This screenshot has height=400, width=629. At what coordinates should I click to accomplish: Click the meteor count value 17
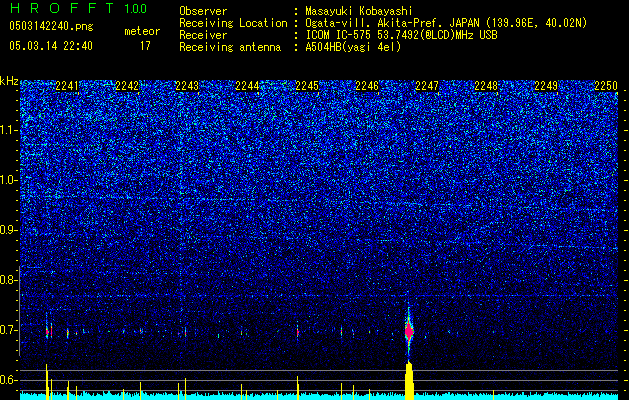pos(145,46)
